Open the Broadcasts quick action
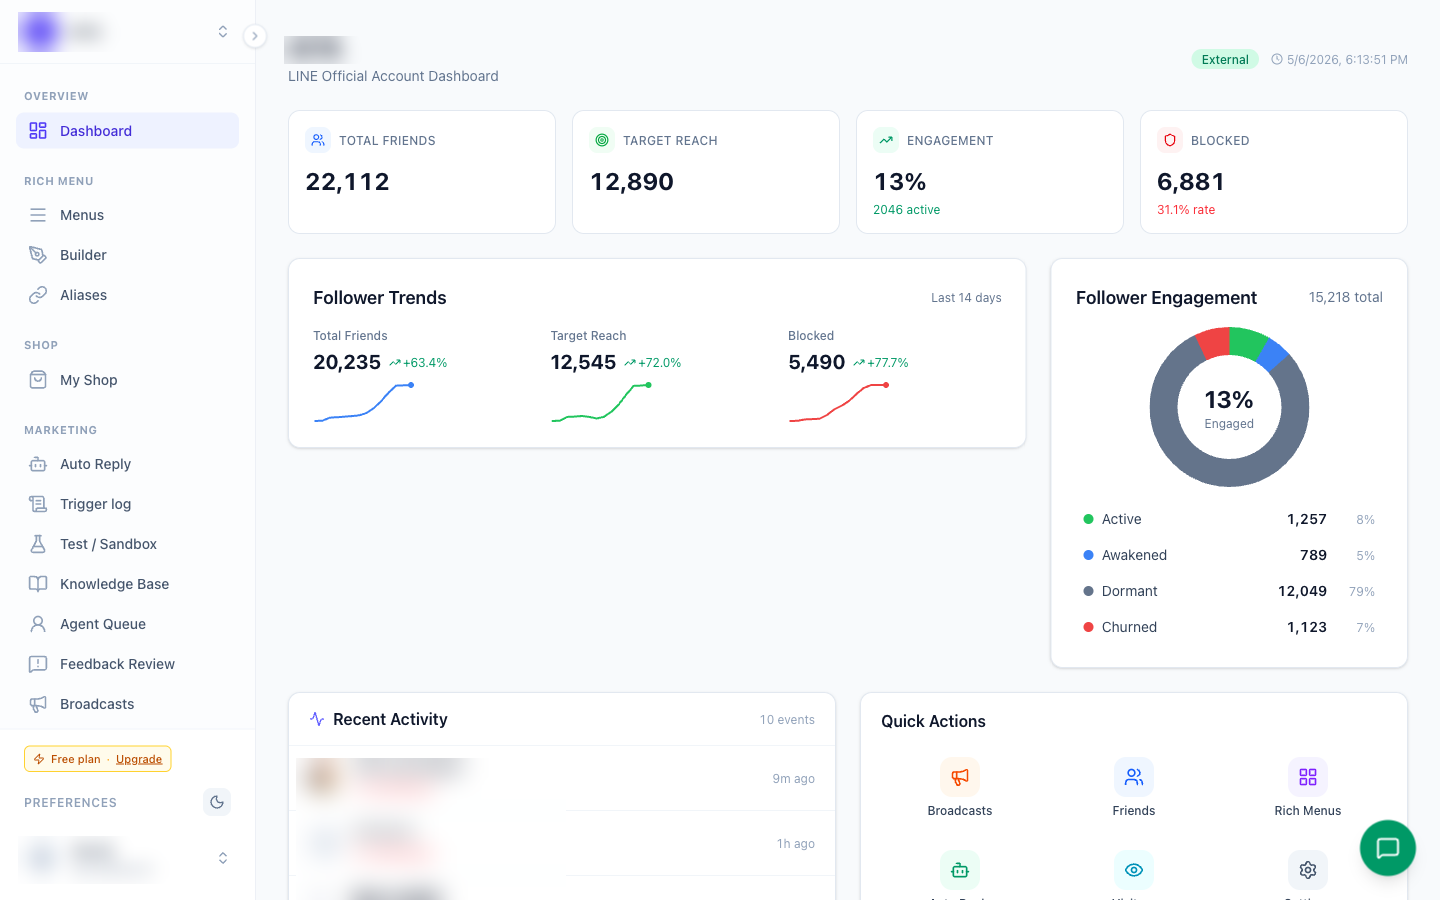This screenshot has height=900, width=1440. 960,788
